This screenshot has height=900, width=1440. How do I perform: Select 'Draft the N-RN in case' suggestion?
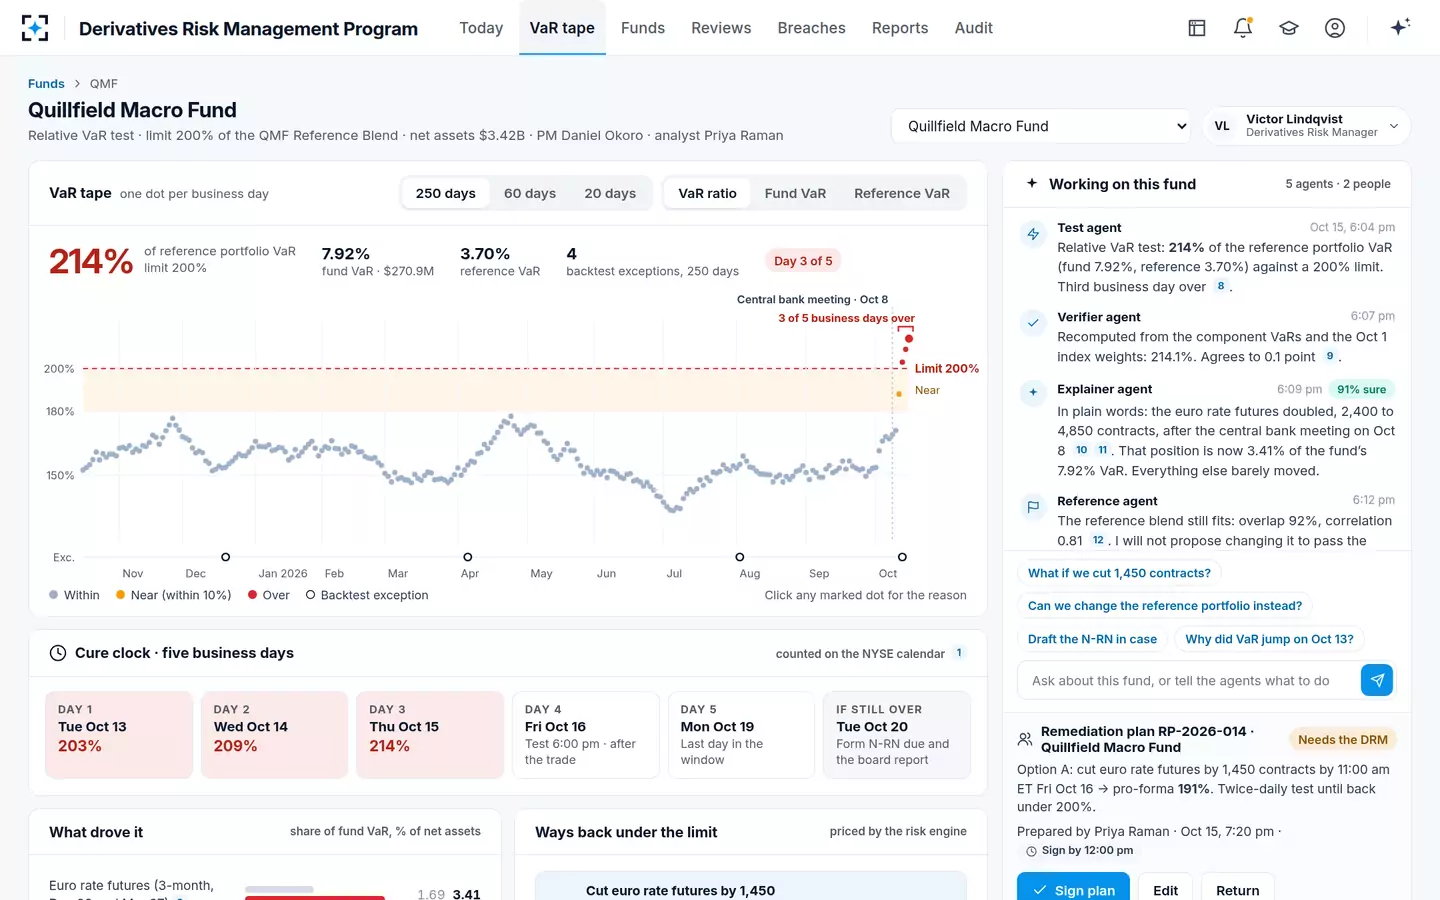click(1092, 639)
